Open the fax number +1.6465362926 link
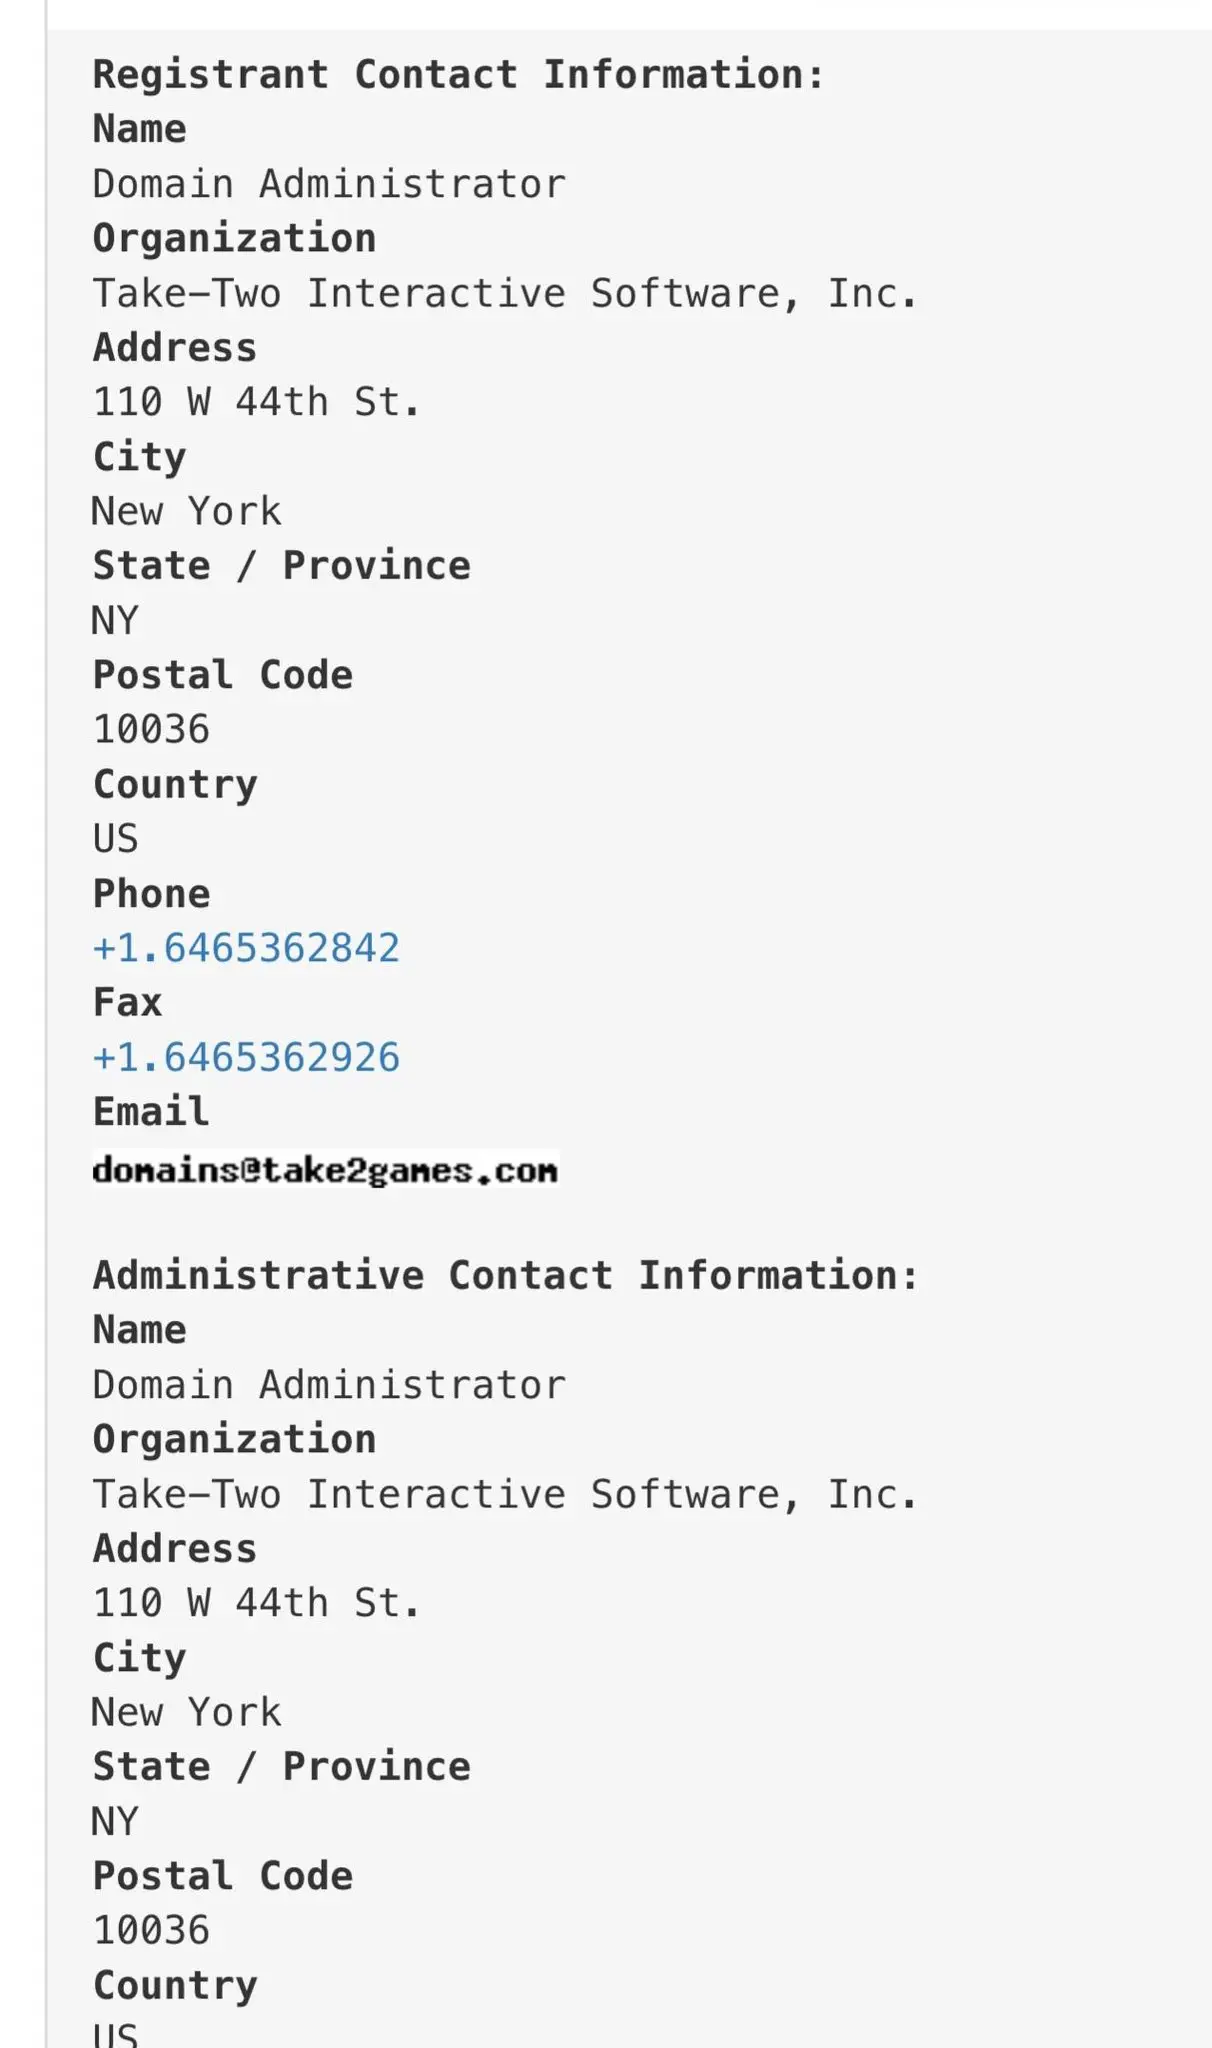The height and width of the screenshot is (2048, 1212). pyautogui.click(x=246, y=1058)
